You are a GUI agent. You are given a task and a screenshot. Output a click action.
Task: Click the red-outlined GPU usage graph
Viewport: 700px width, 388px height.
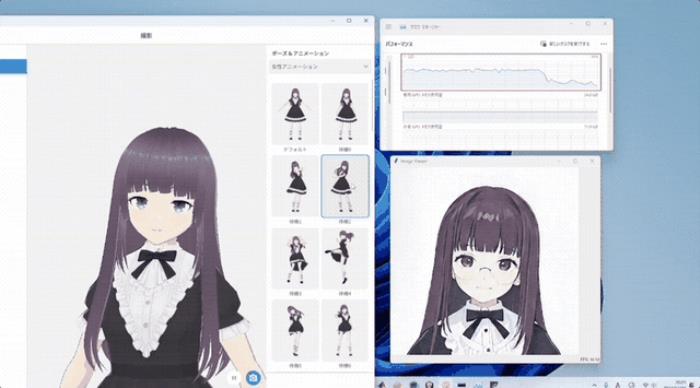coord(501,72)
